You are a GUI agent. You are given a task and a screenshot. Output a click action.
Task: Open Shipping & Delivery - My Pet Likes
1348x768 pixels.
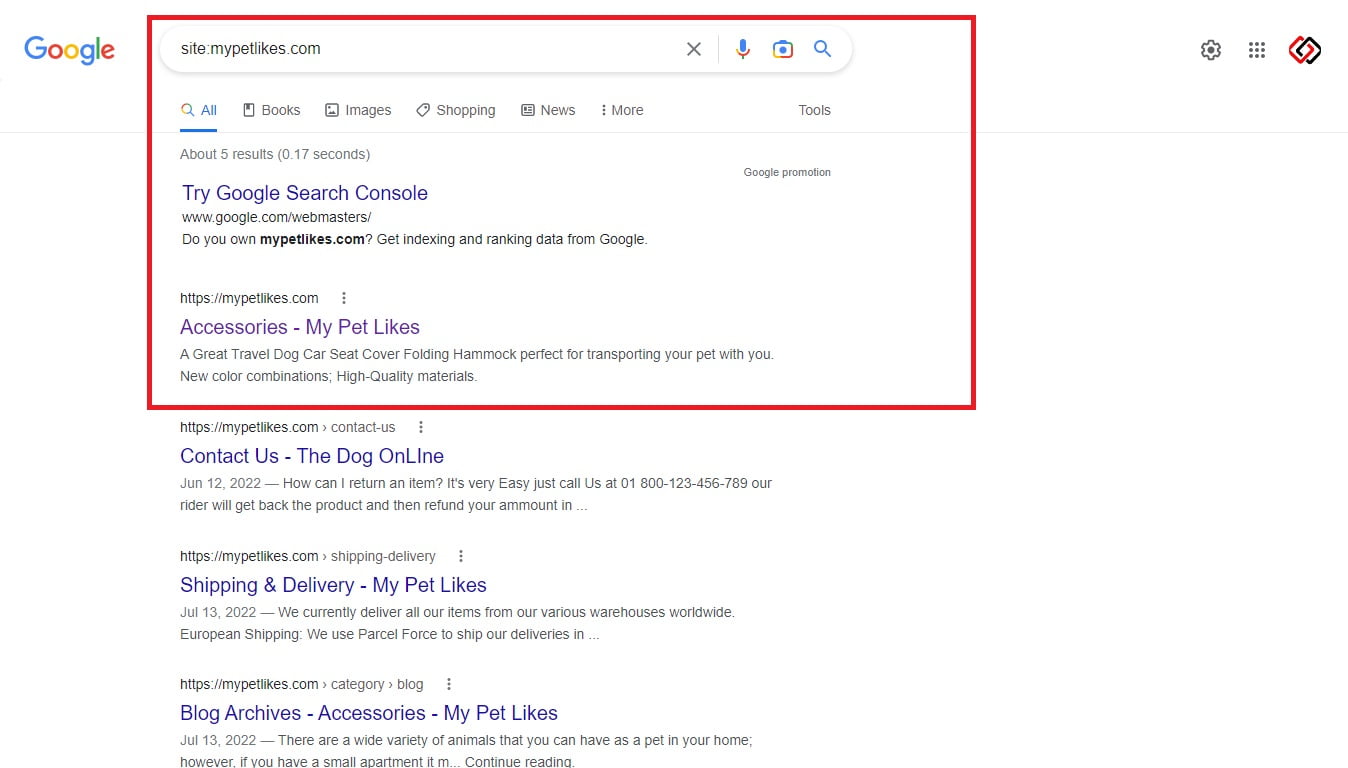point(333,585)
